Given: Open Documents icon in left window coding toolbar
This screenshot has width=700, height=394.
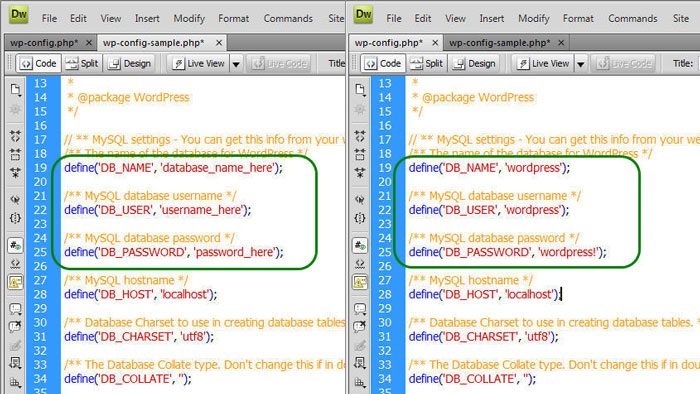Looking at the screenshot, I should (x=15, y=90).
